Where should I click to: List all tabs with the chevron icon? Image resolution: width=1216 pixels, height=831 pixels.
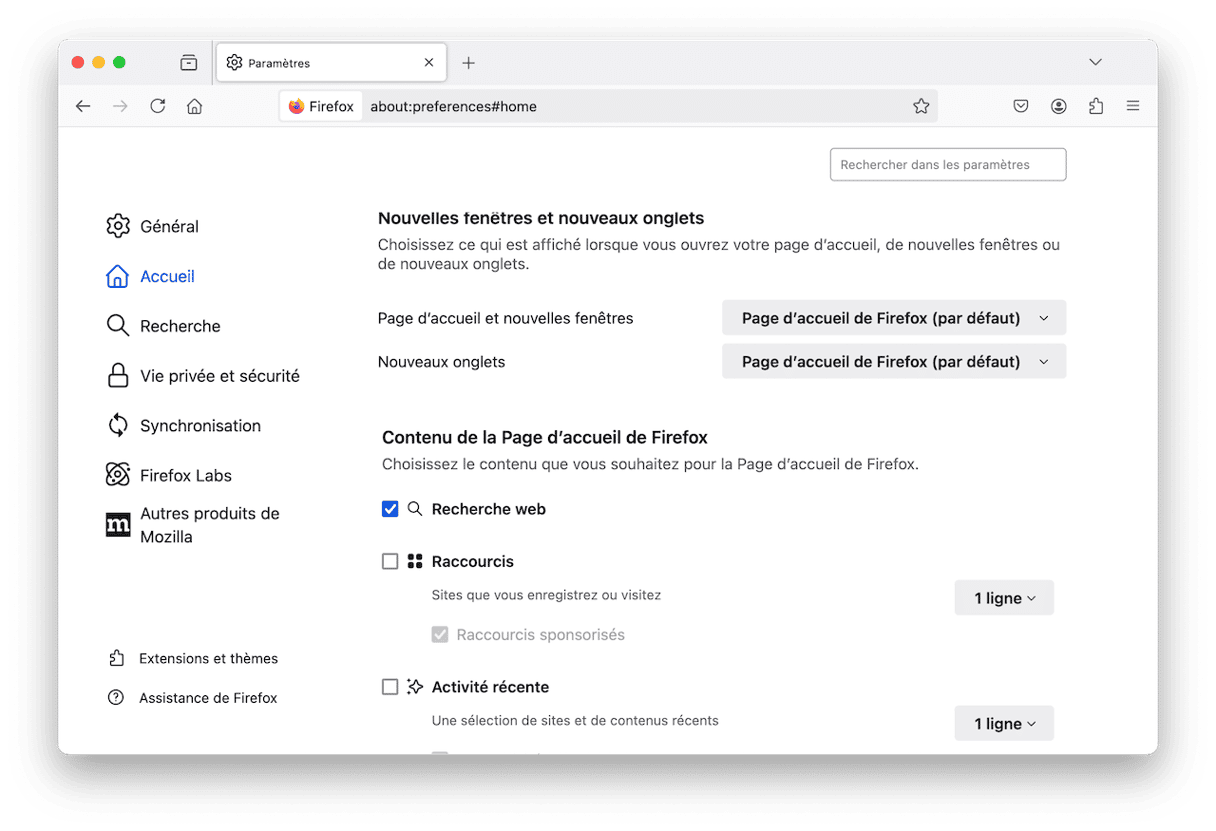pyautogui.click(x=1096, y=62)
